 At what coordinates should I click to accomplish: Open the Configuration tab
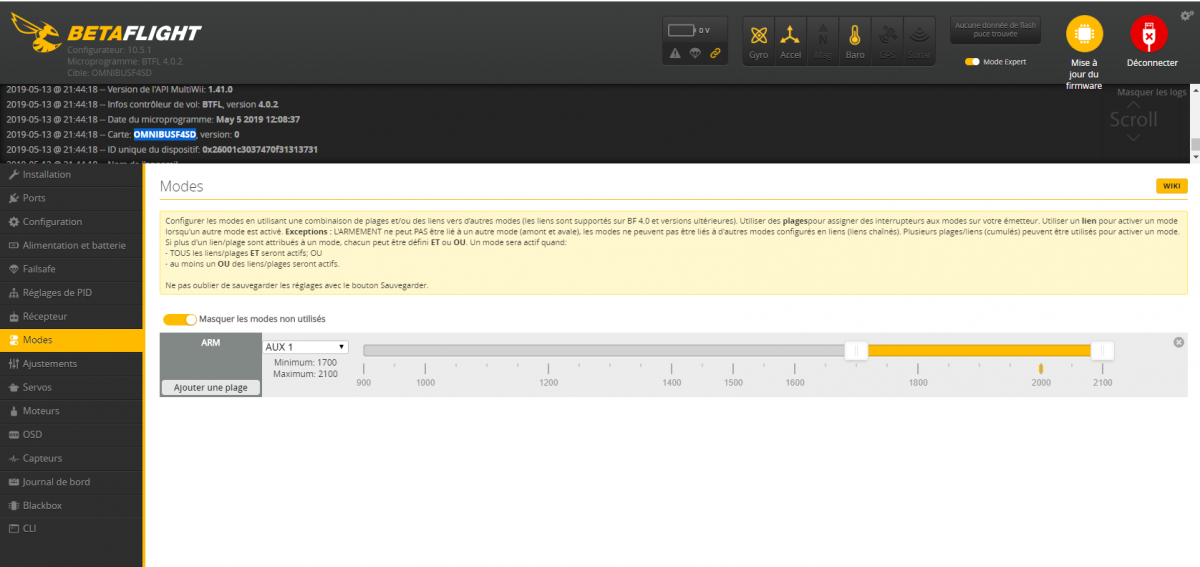pyautogui.click(x=52, y=222)
